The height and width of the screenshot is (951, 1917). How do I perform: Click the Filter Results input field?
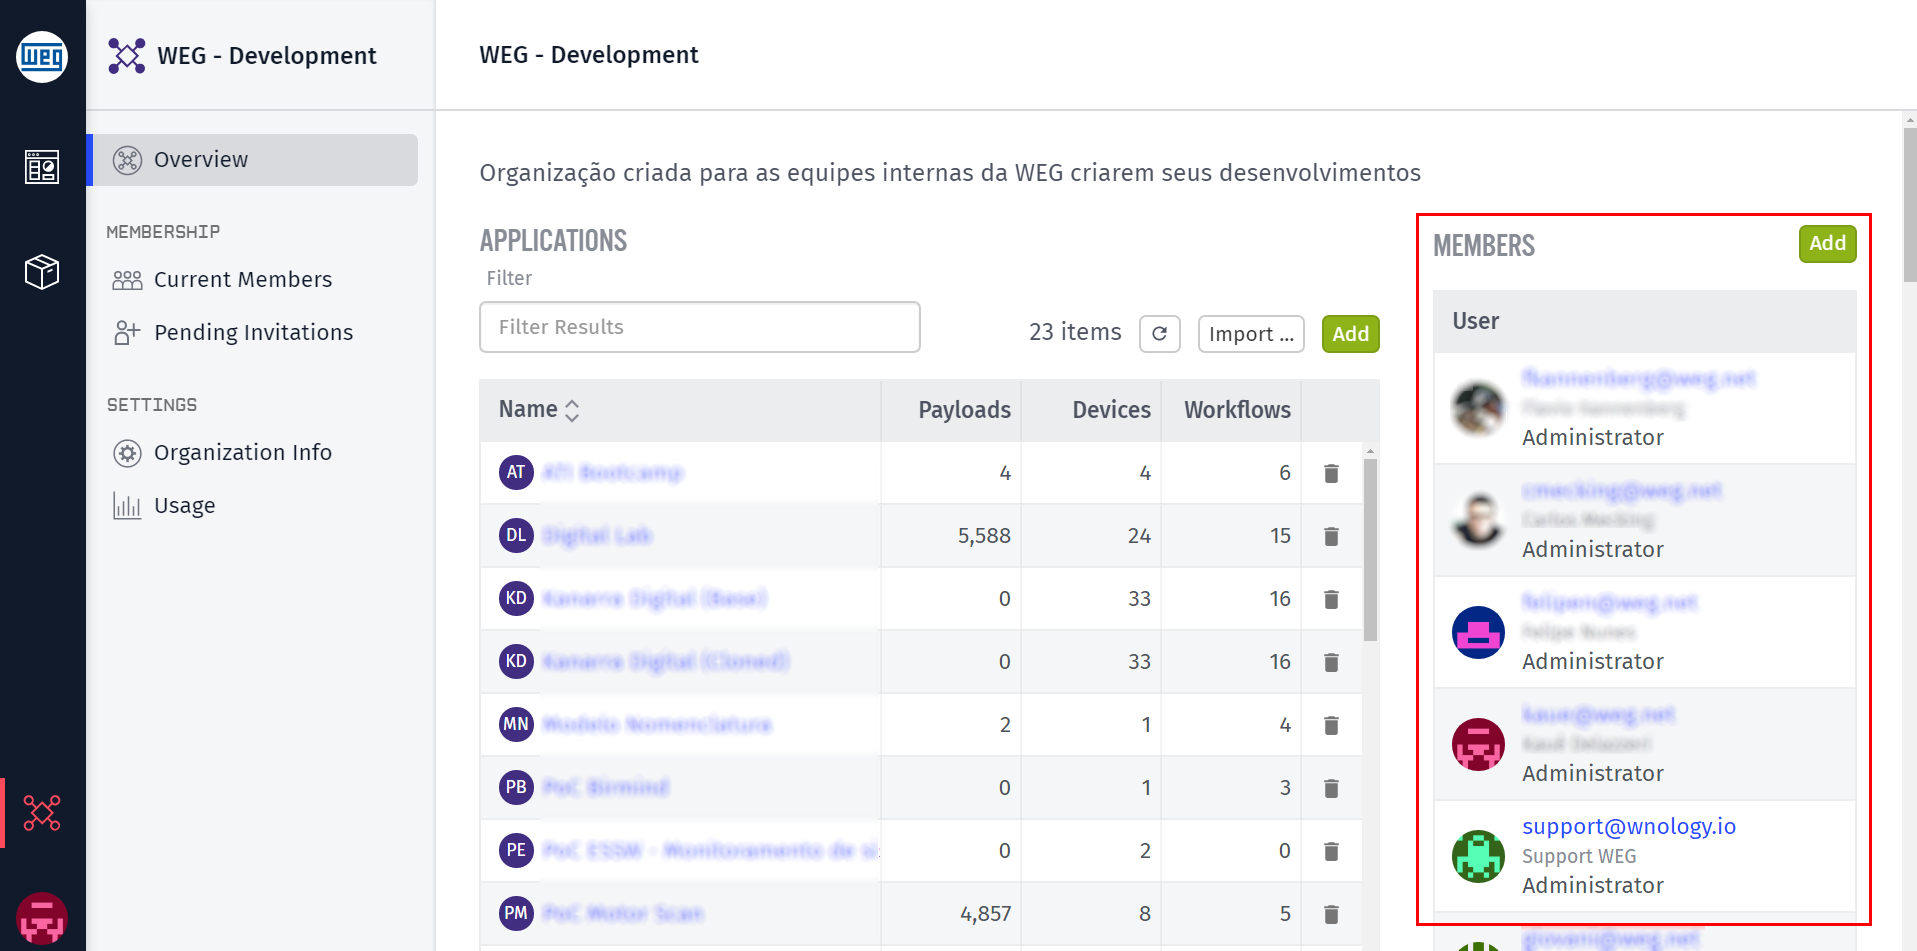pyautogui.click(x=700, y=327)
